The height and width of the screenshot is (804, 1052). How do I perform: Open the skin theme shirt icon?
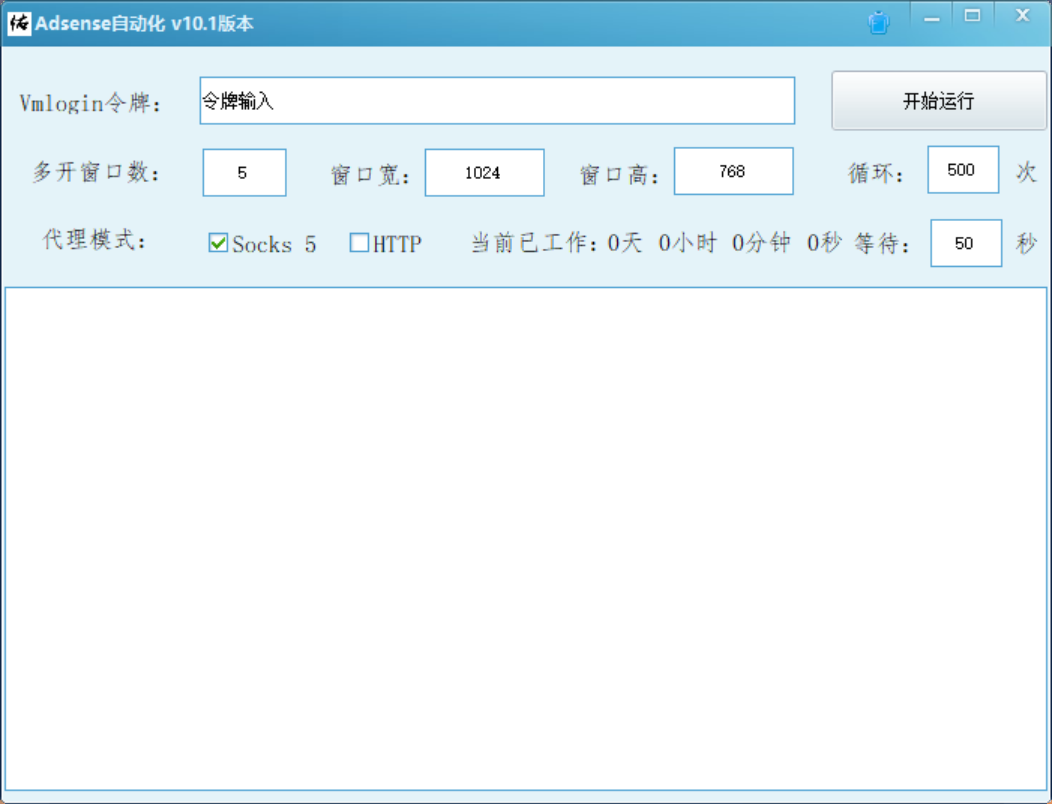click(x=878, y=23)
